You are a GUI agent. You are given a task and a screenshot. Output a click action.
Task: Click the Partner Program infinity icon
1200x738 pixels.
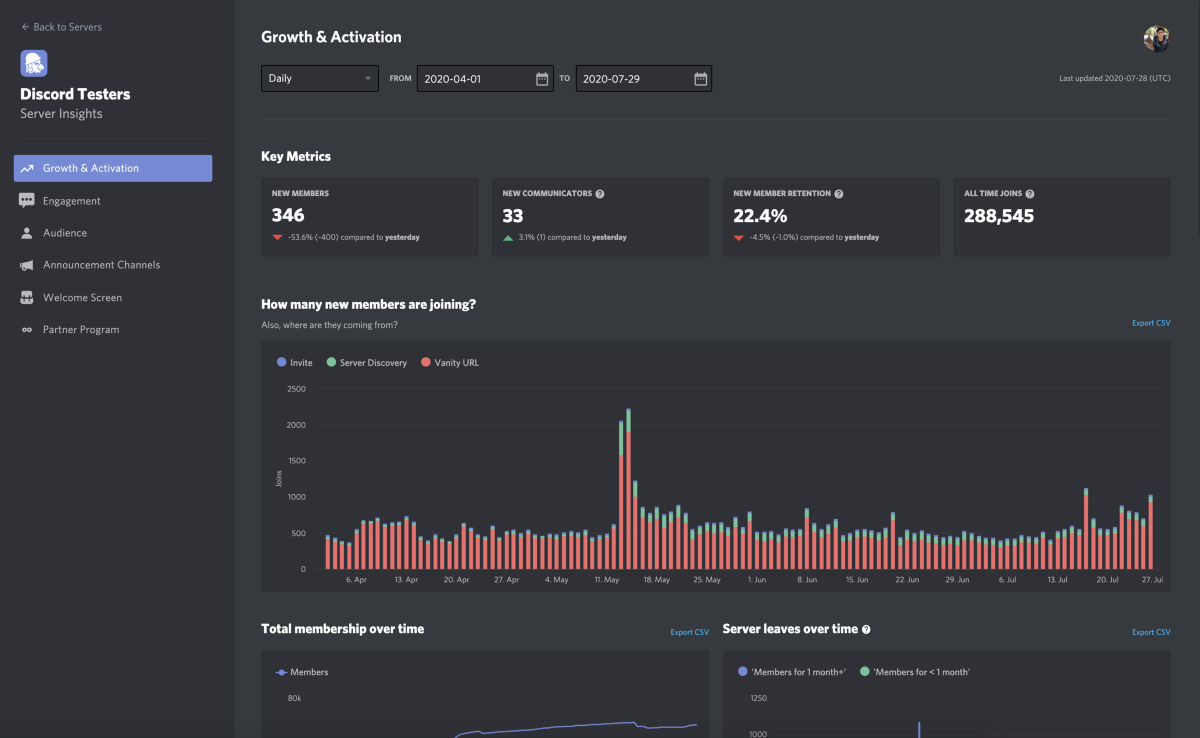tap(28, 329)
